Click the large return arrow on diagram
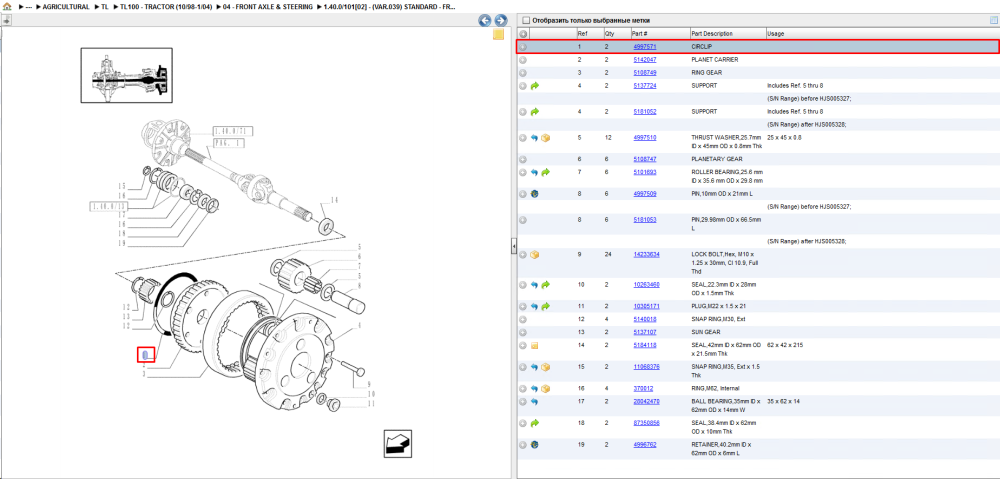The image size is (1000, 479). pos(398,443)
